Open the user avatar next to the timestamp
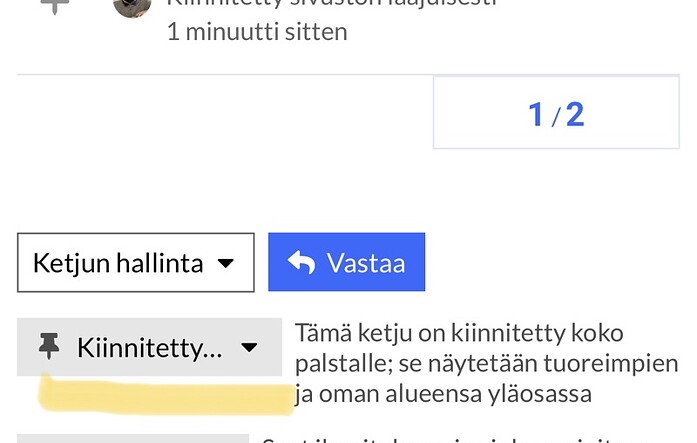The image size is (697, 443). (132, 5)
